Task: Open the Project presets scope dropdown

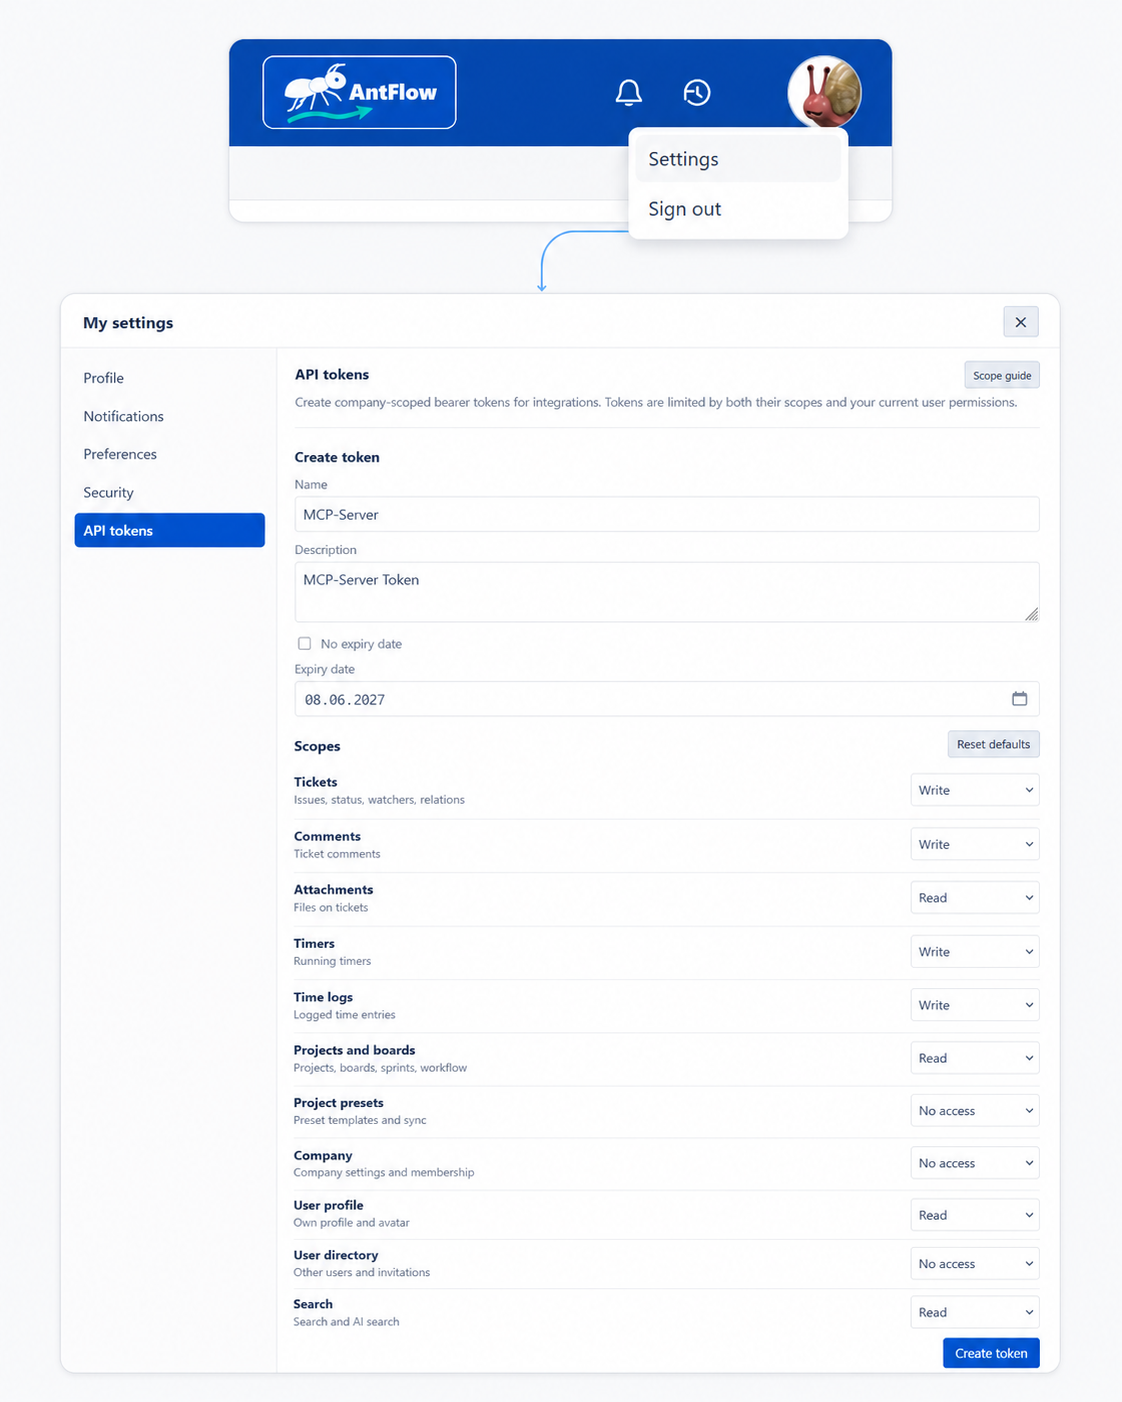Action: (975, 1111)
